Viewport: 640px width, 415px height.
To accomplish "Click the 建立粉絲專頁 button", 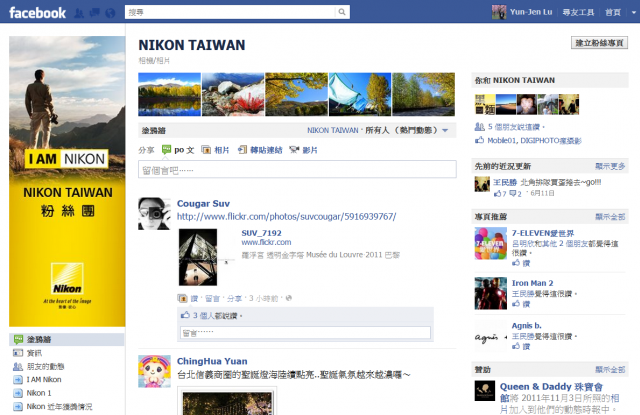I will [x=599, y=42].
